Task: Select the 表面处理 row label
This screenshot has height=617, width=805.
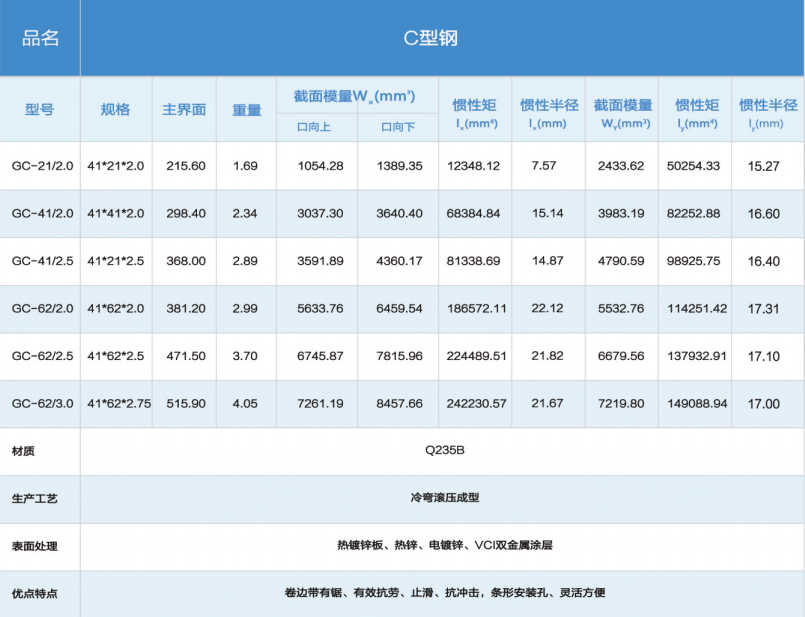Action: (34, 546)
